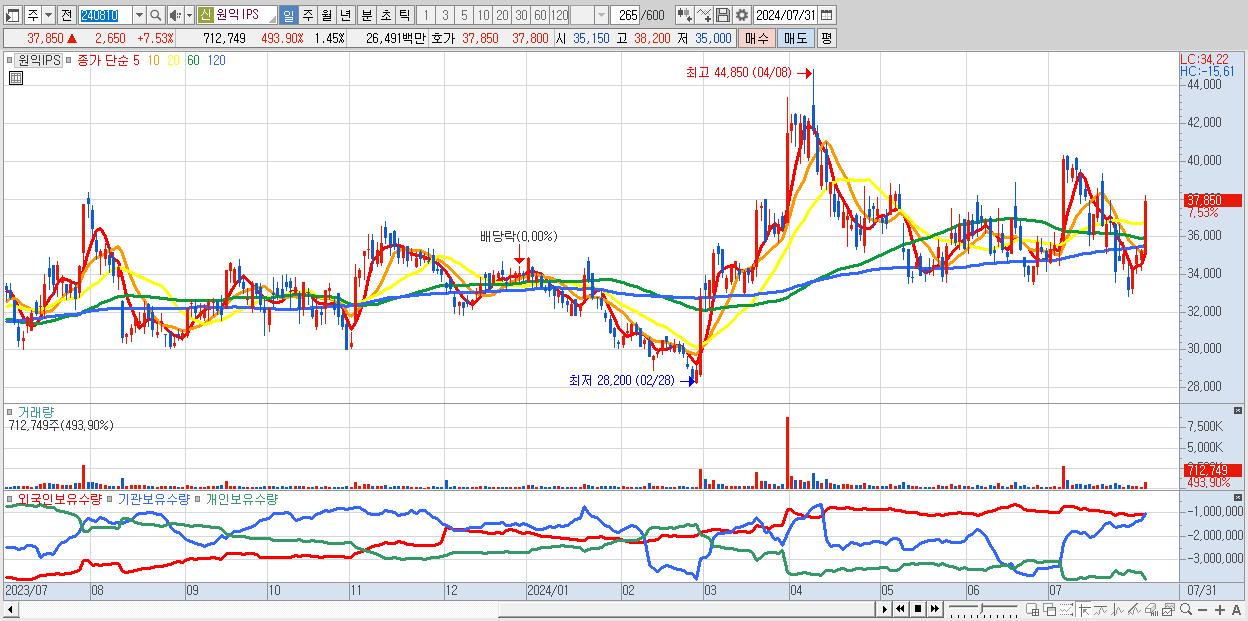Click the 개인보유수량 indicator label
The width and height of the screenshot is (1248, 621).
pyautogui.click(x=241, y=499)
